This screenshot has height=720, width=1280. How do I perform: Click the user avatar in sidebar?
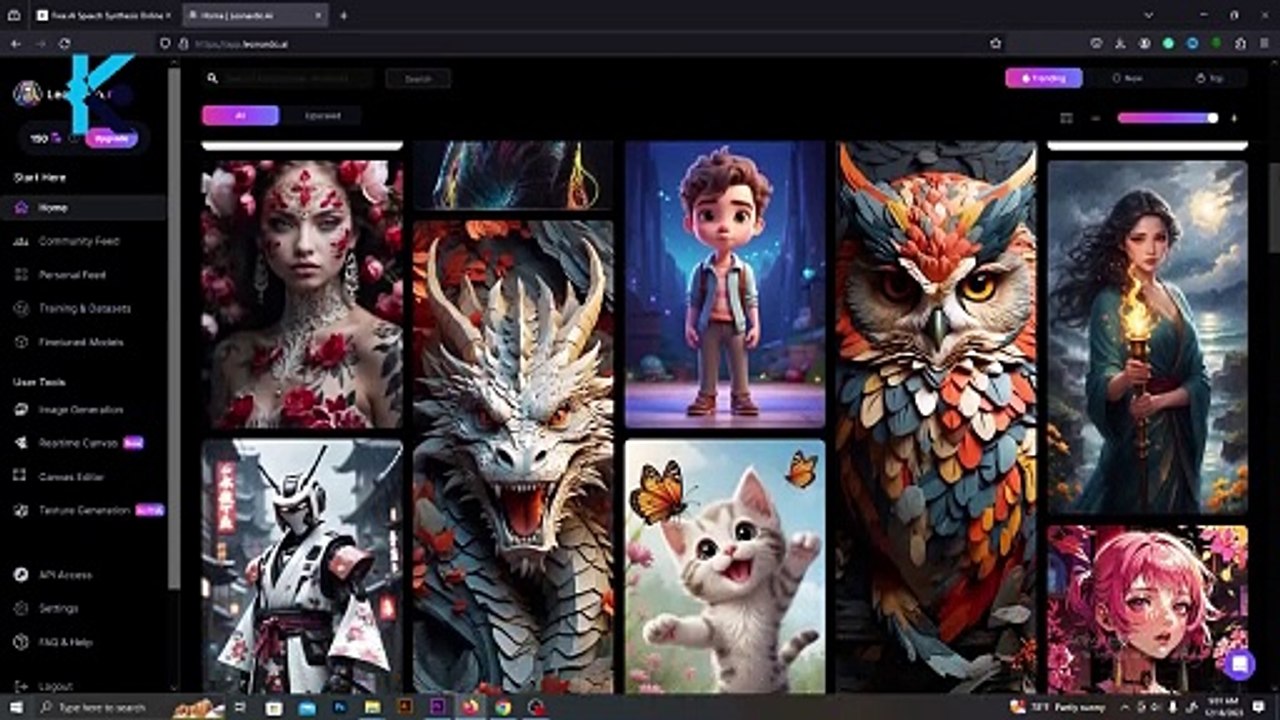[27, 94]
